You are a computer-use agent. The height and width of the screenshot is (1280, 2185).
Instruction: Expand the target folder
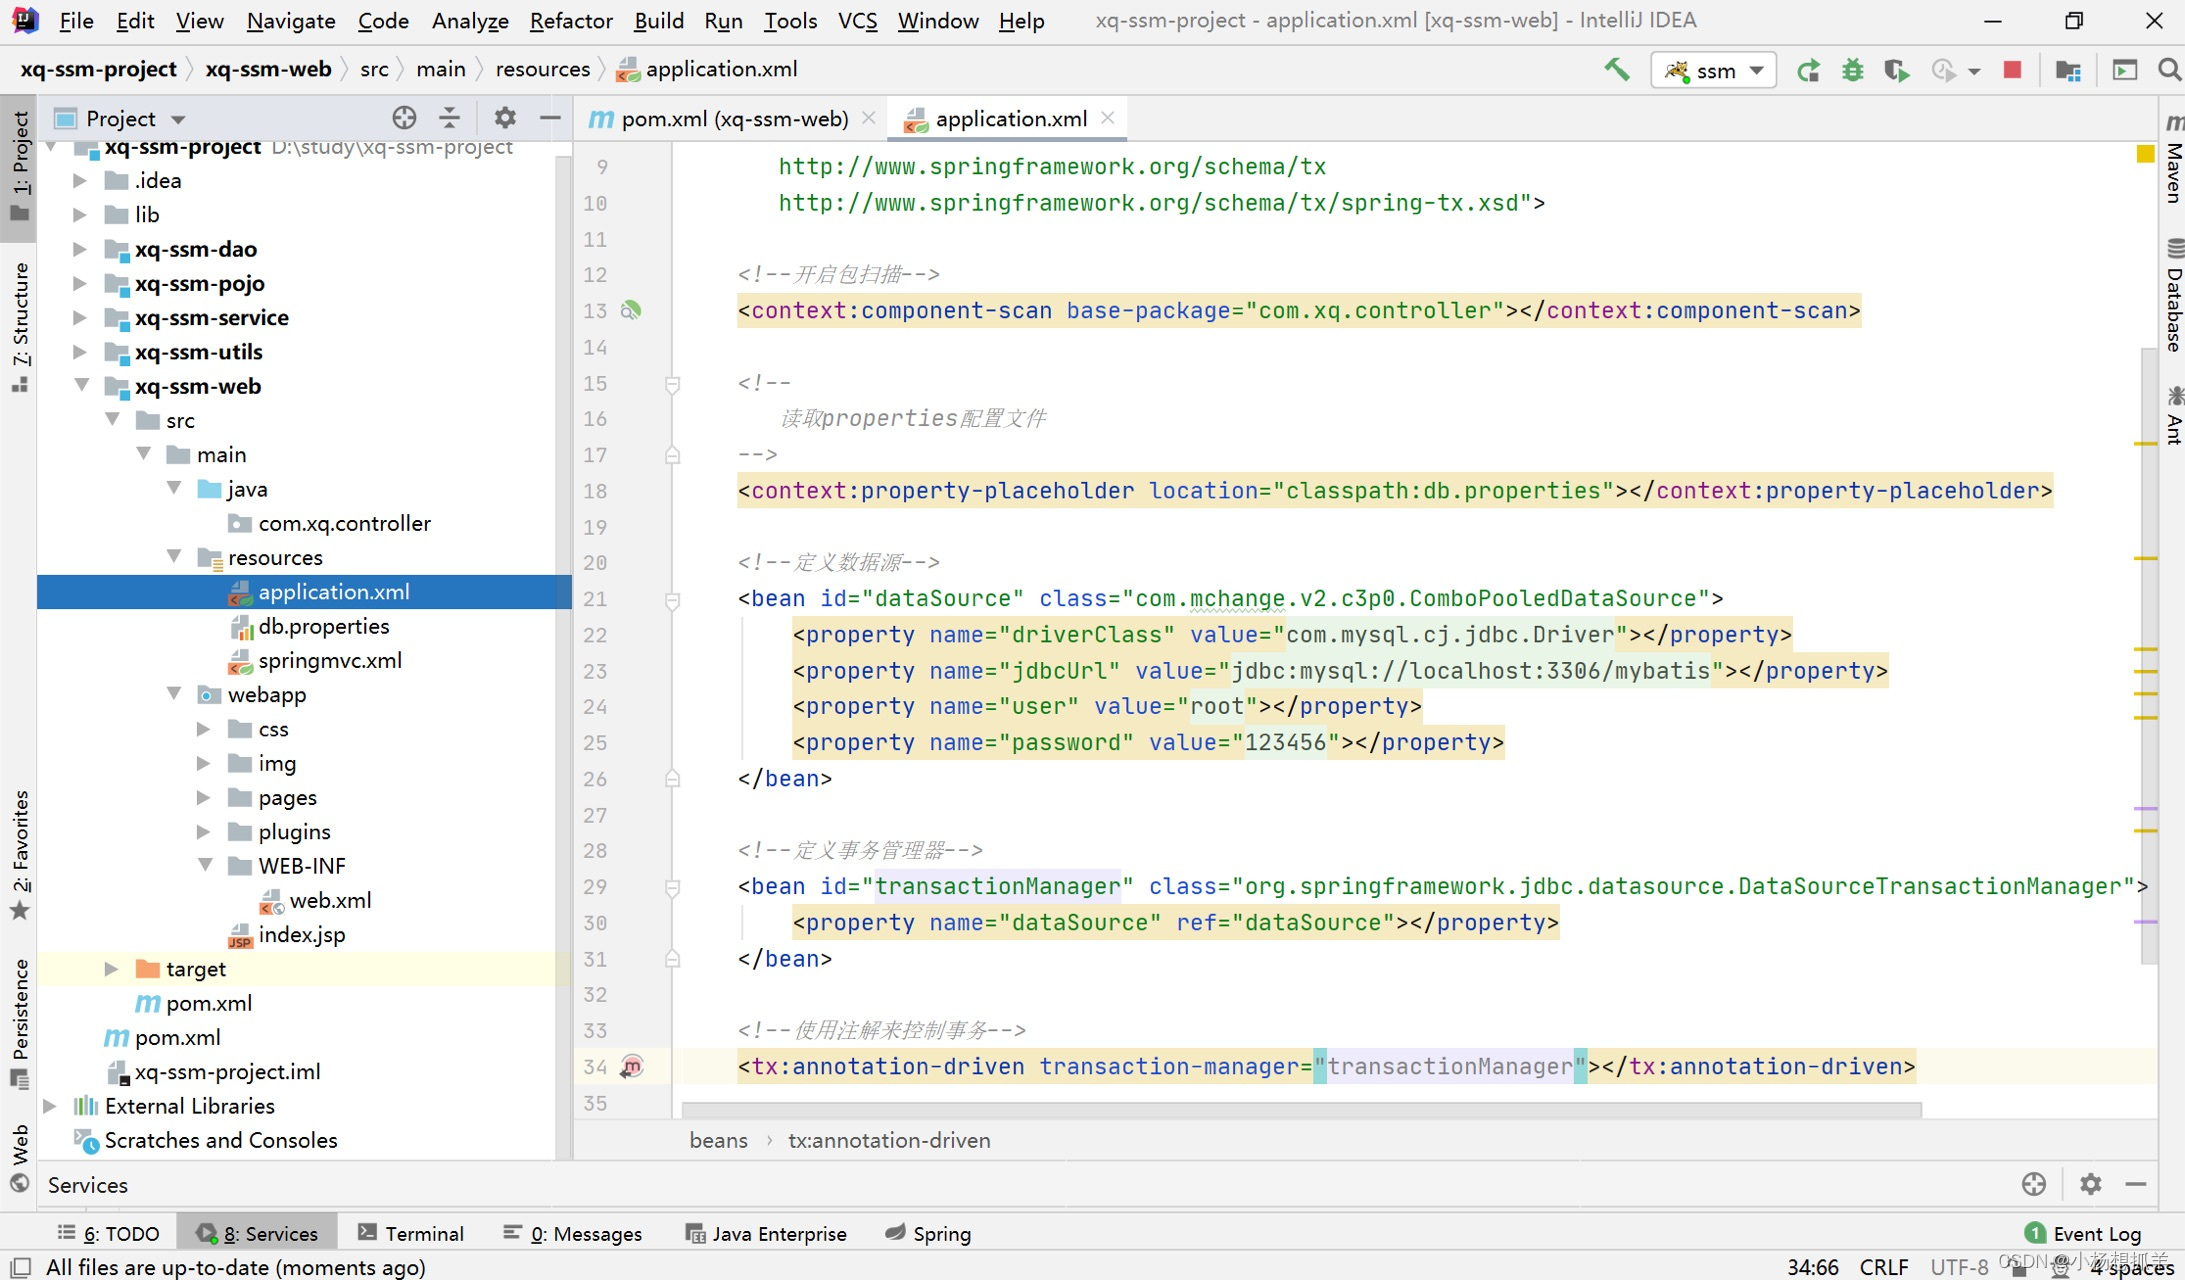point(111,969)
